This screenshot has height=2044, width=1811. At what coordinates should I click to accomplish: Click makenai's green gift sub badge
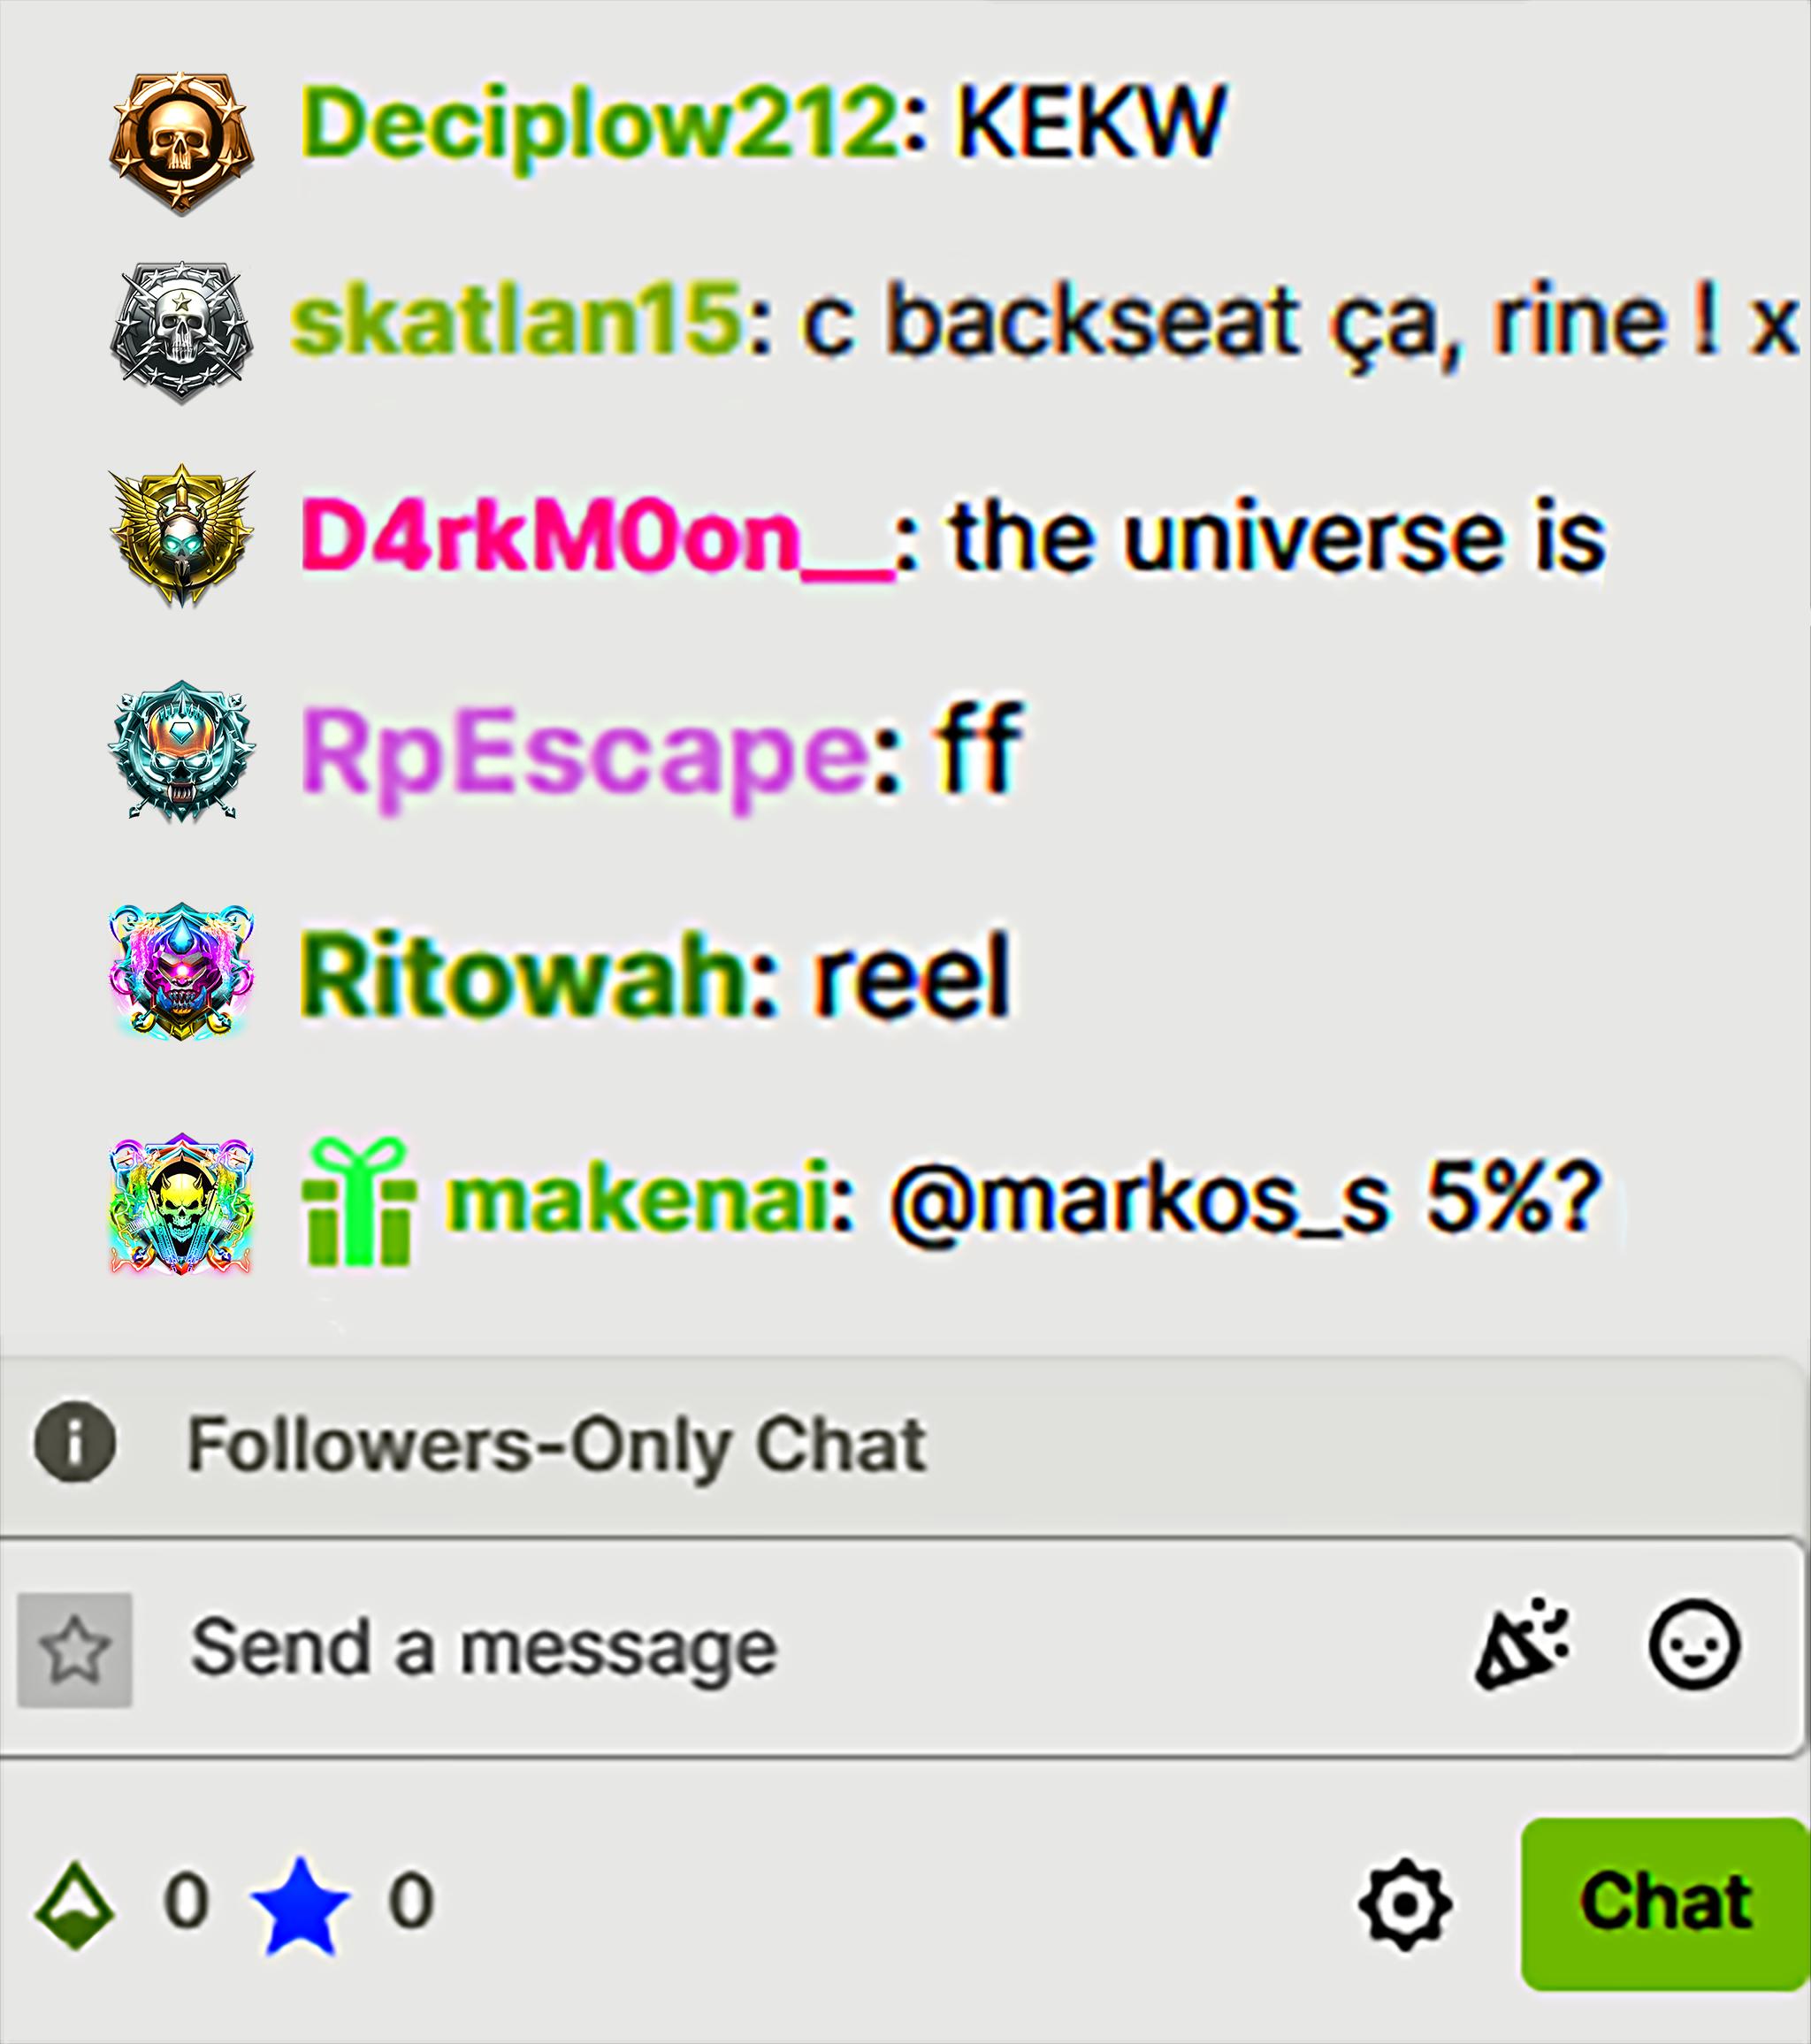tap(358, 1203)
